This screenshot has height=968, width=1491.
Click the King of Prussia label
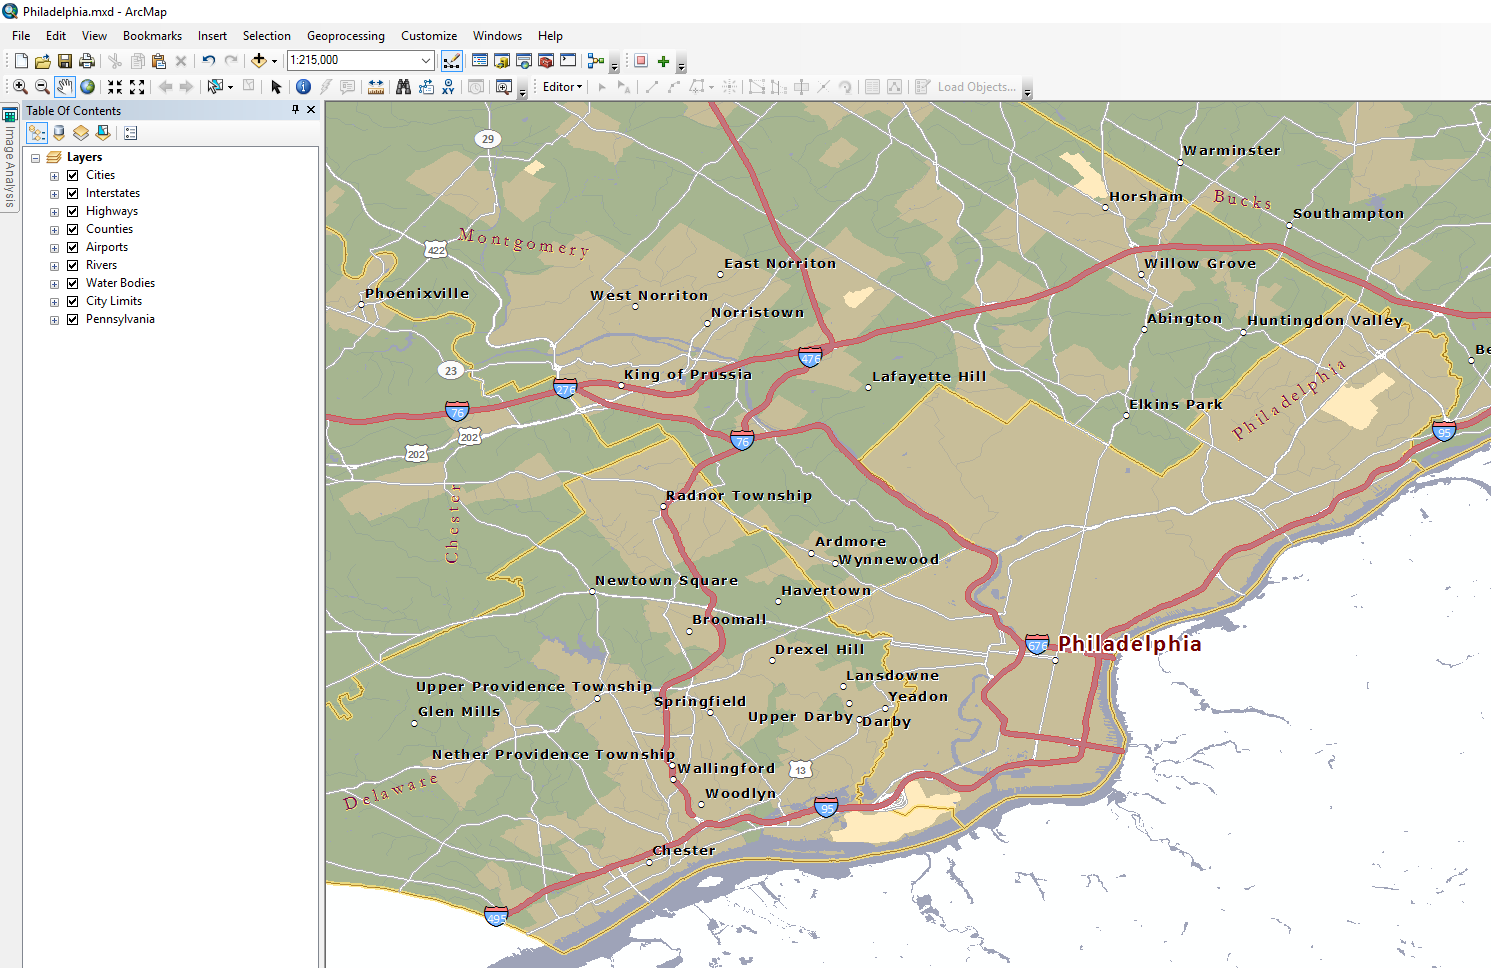coord(688,374)
